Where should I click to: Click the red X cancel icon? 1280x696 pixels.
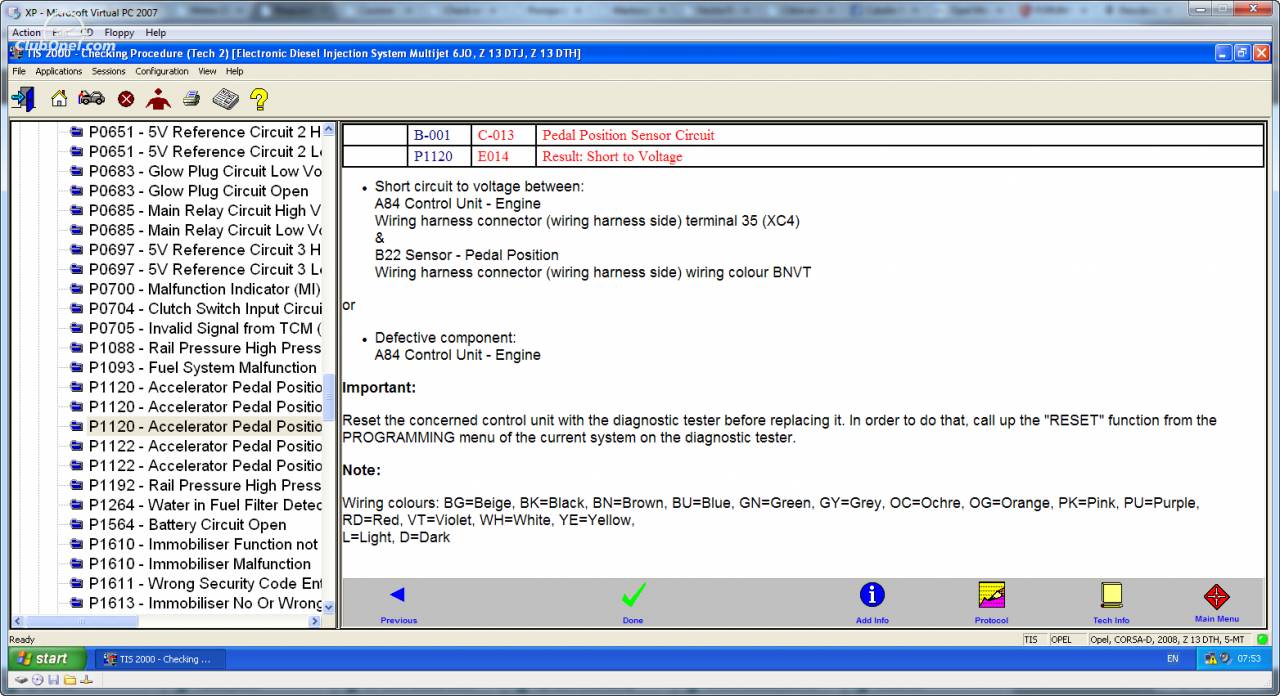pyautogui.click(x=126, y=99)
